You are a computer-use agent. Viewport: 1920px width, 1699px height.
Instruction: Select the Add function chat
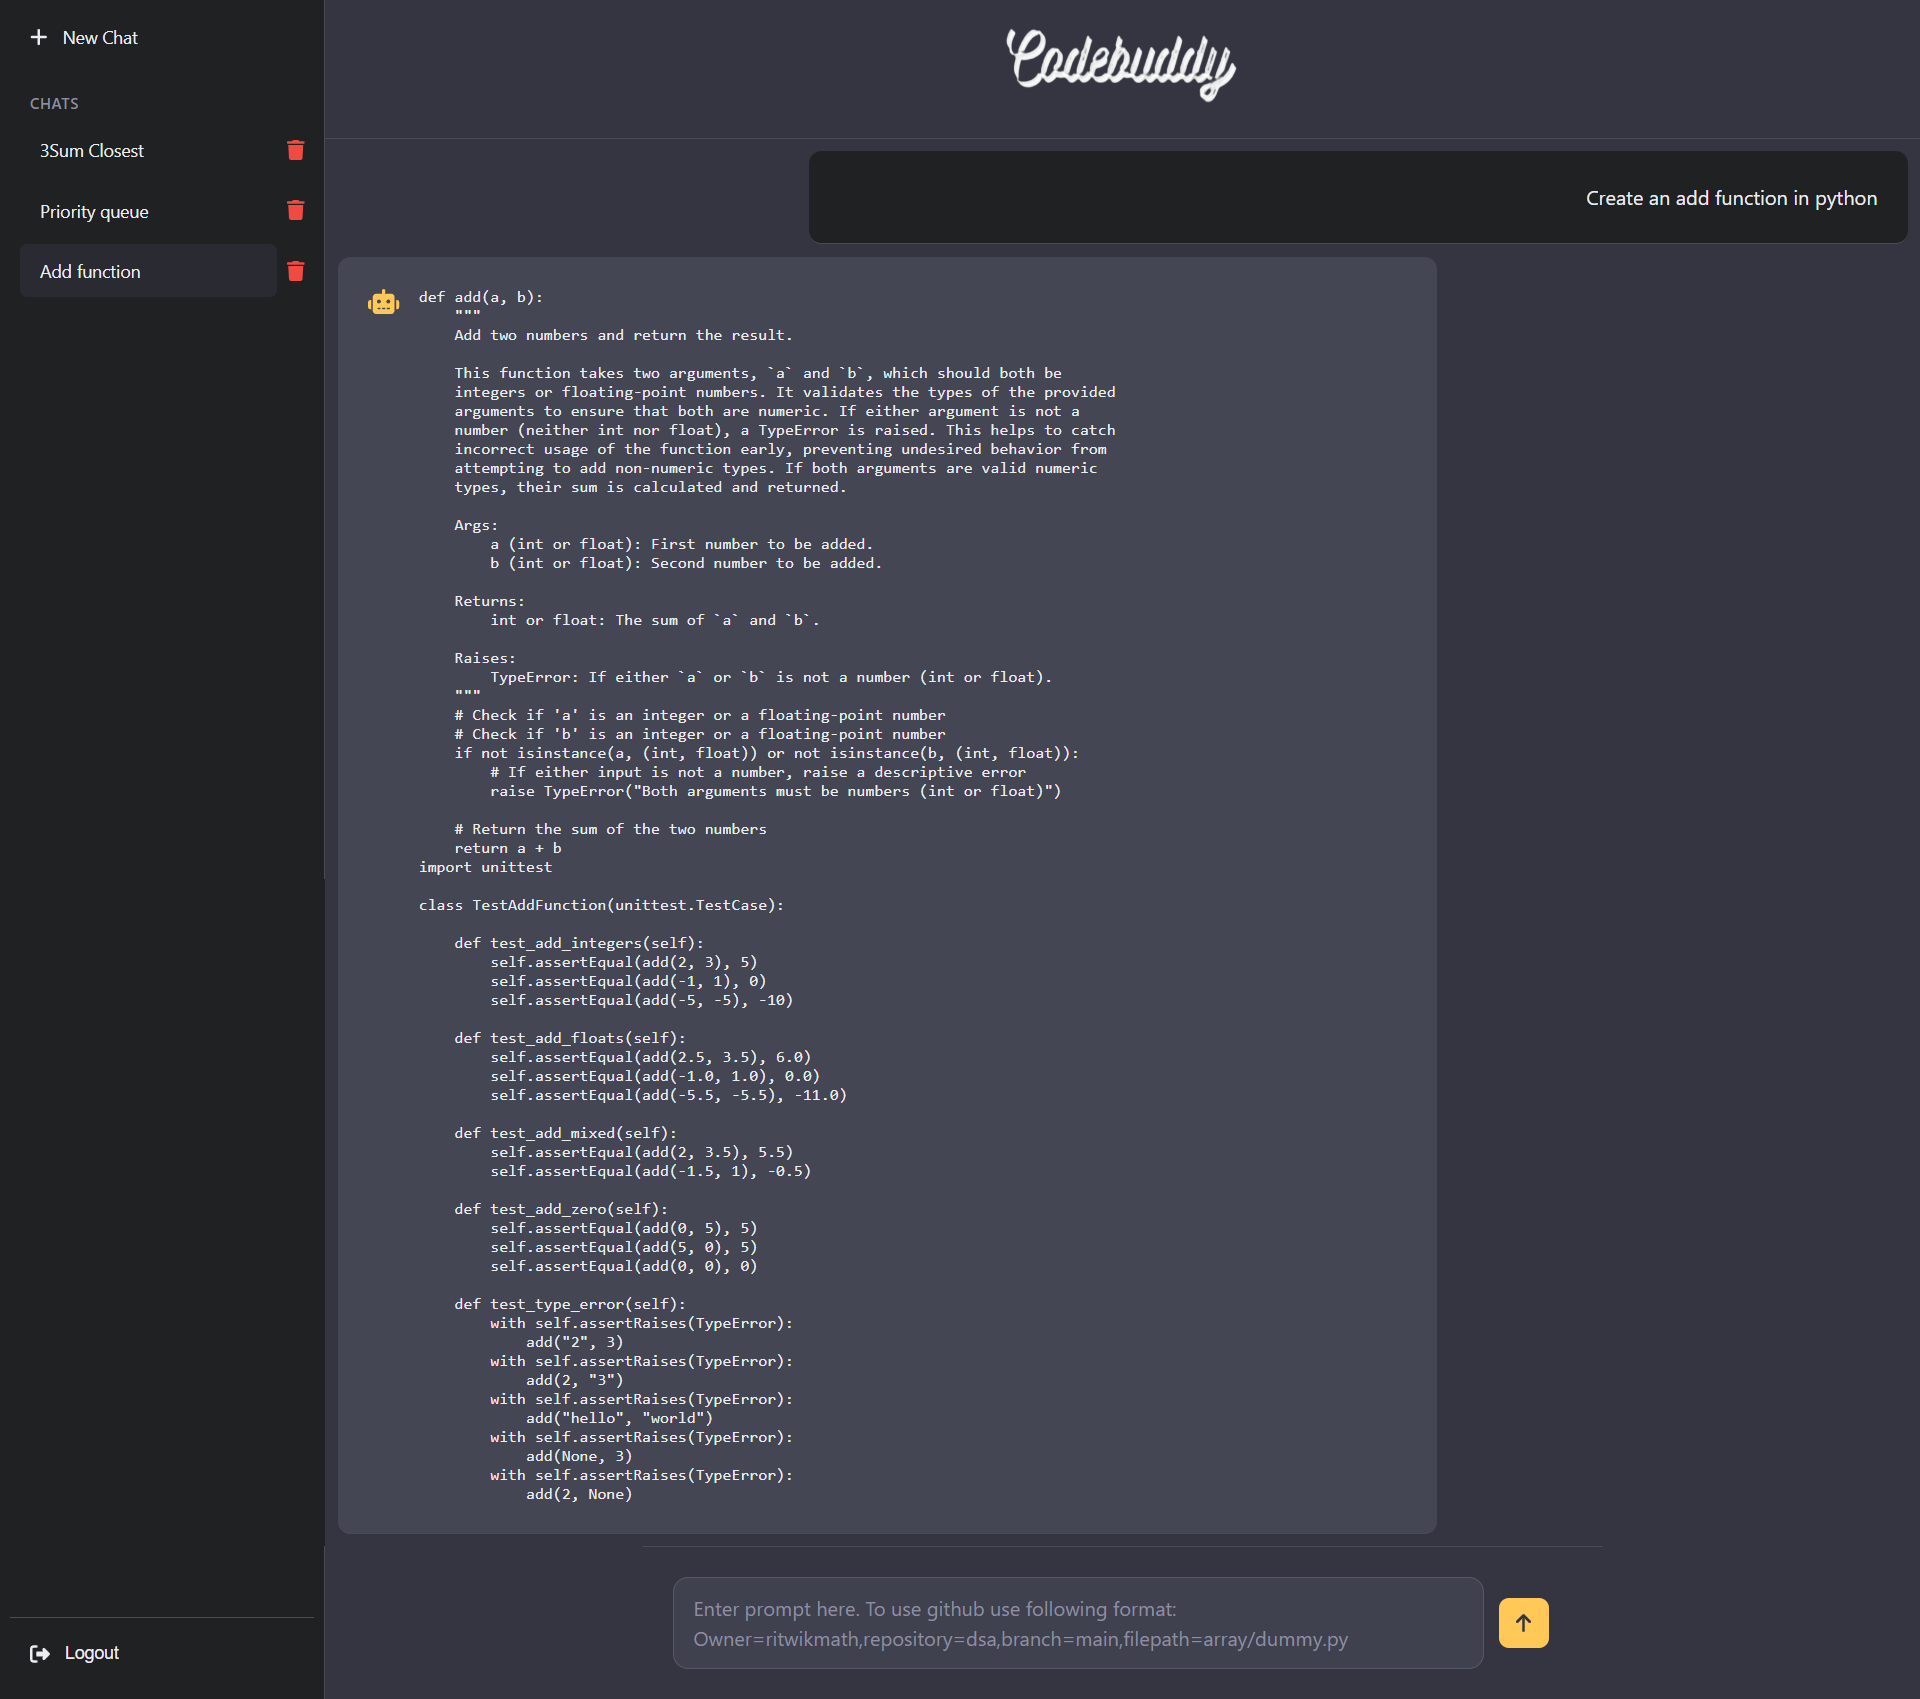click(90, 272)
